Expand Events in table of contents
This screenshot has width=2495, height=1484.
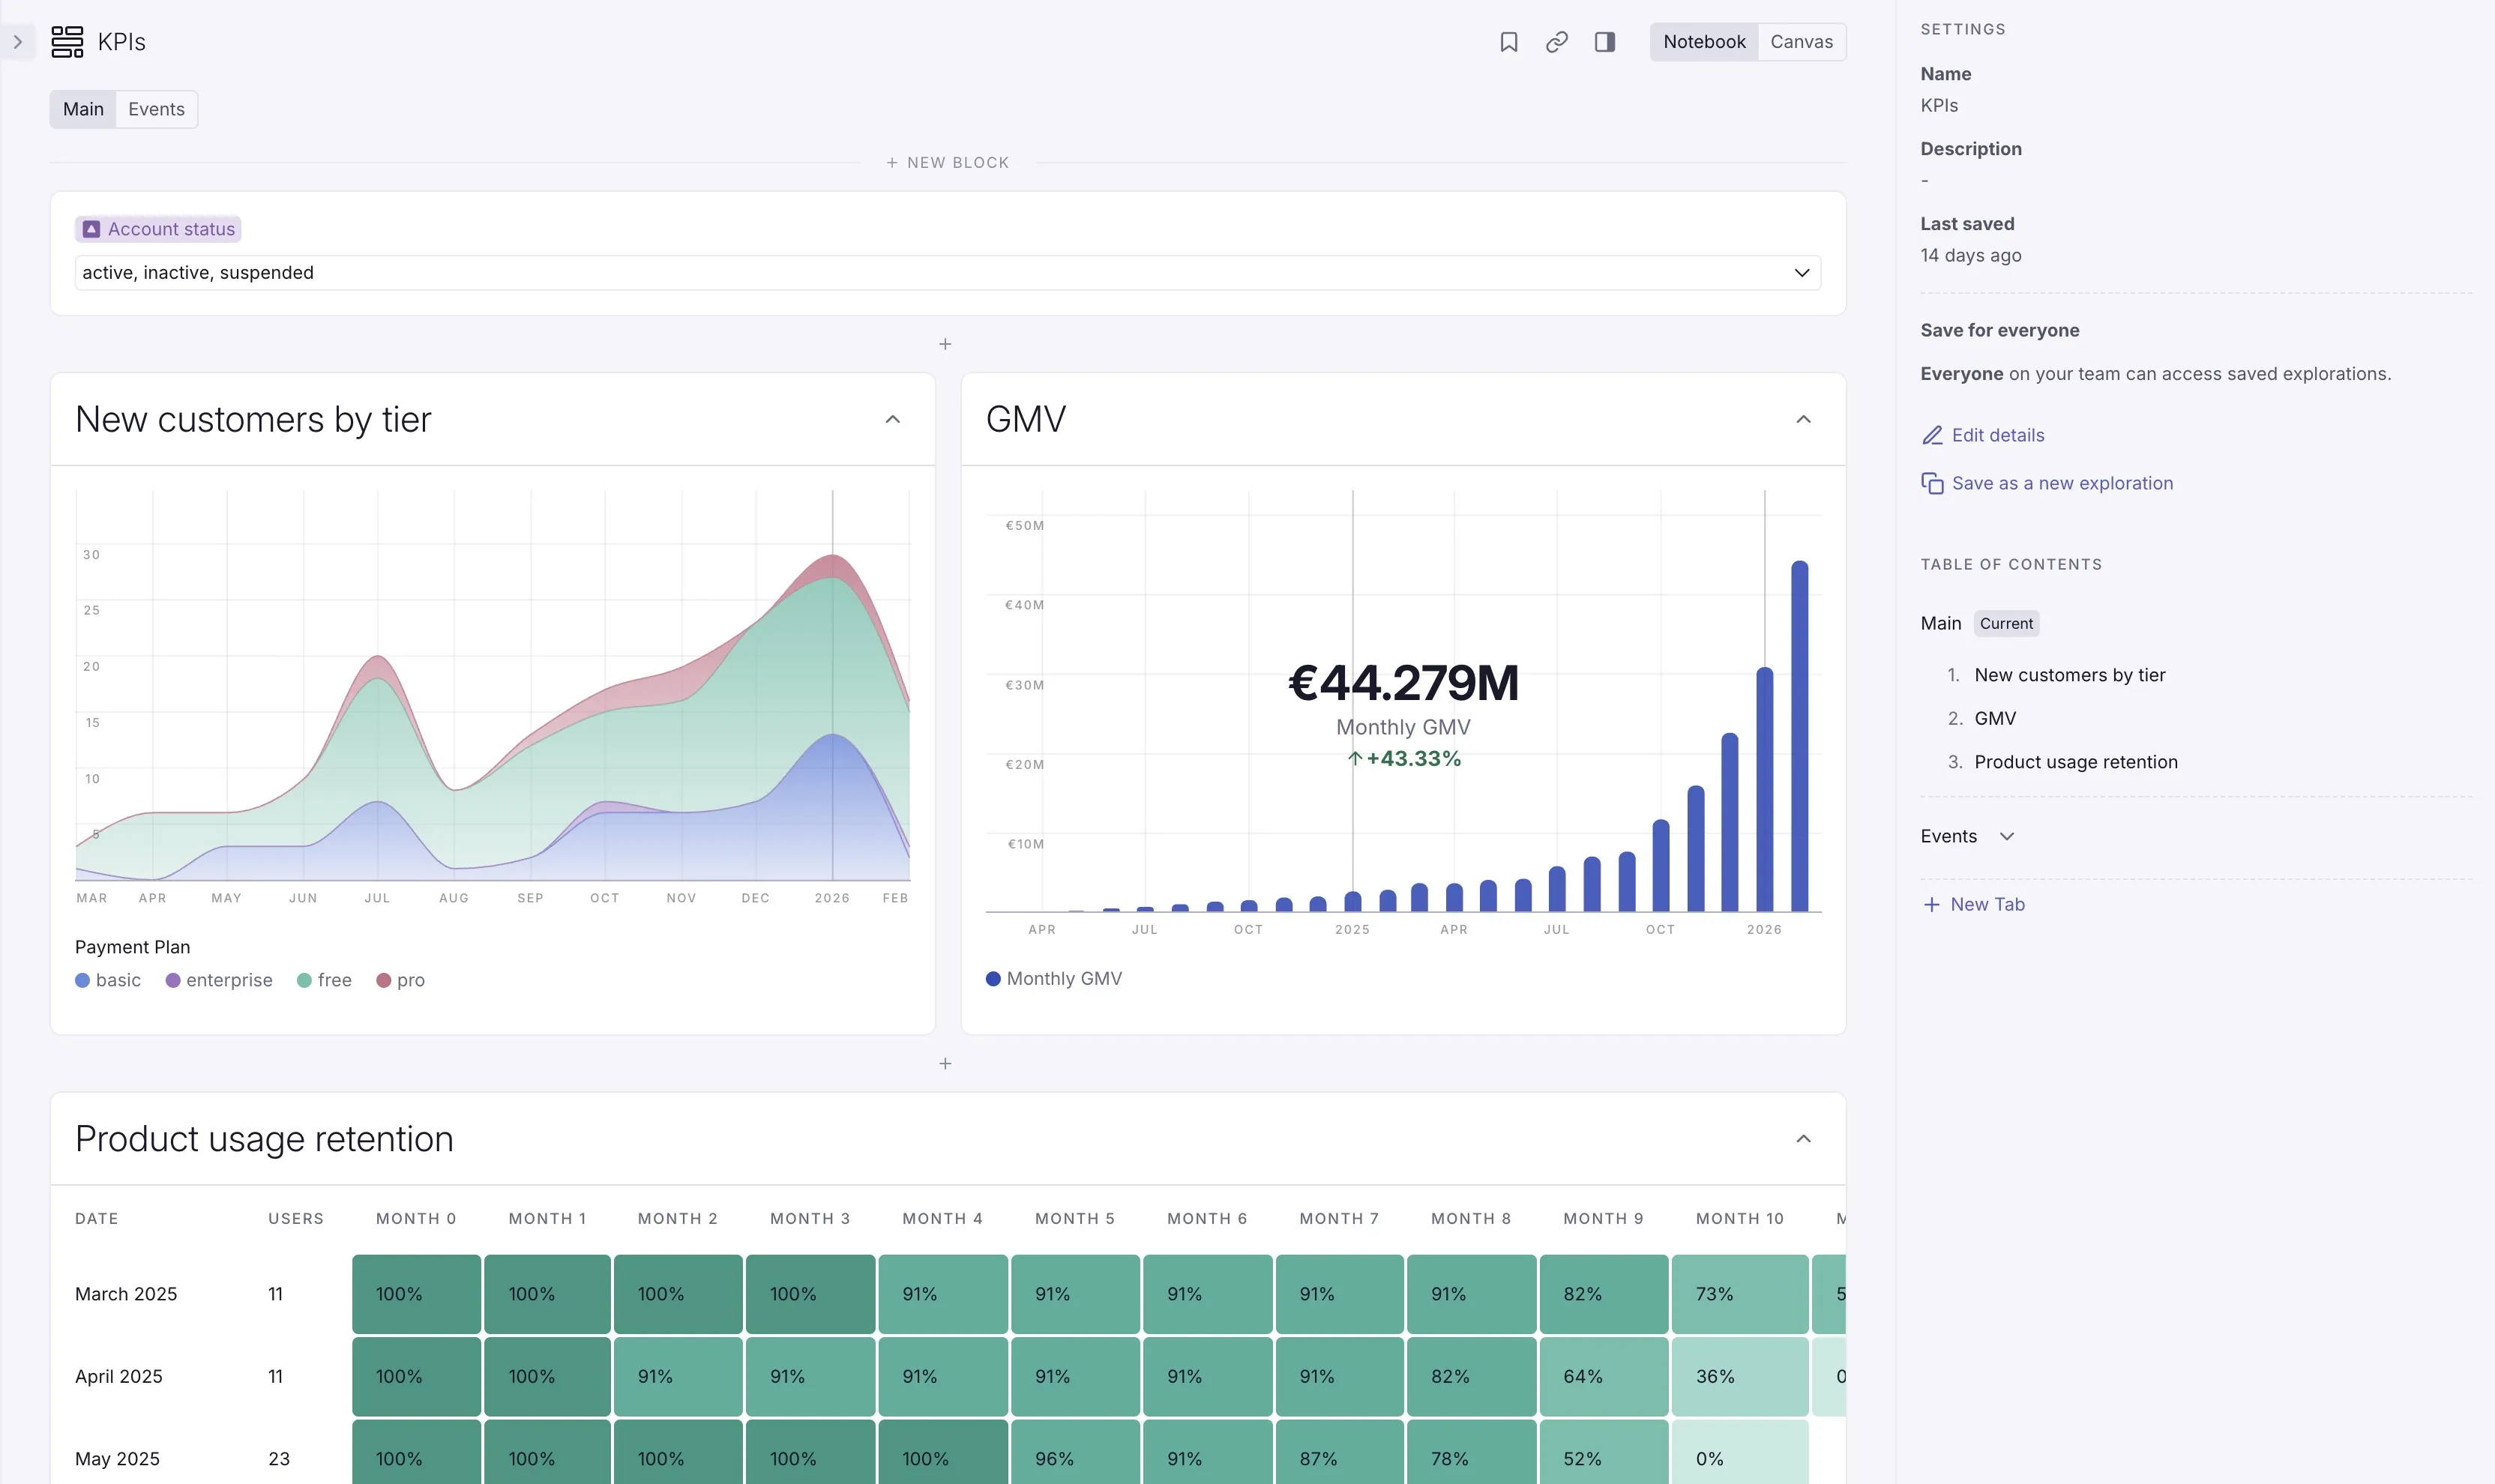2006,836
